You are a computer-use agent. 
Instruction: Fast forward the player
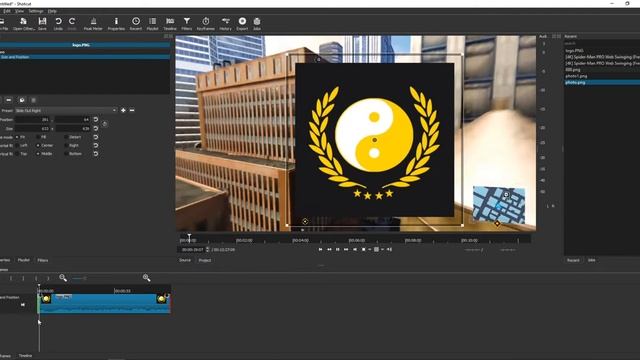coord(346,249)
